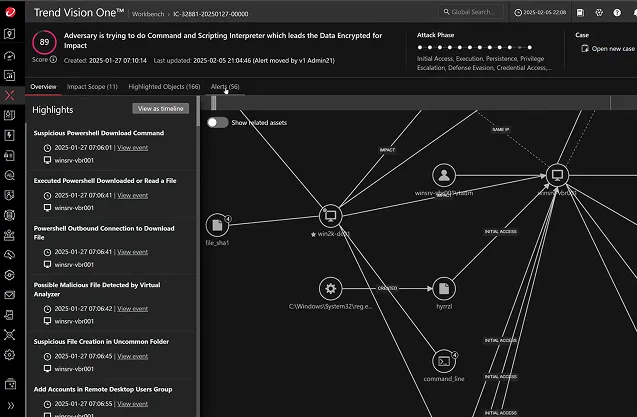Open the Highlighted Objects tab

(164, 87)
